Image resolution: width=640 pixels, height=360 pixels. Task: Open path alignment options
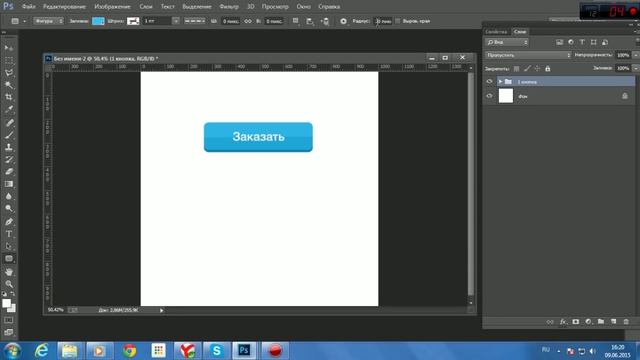310,21
